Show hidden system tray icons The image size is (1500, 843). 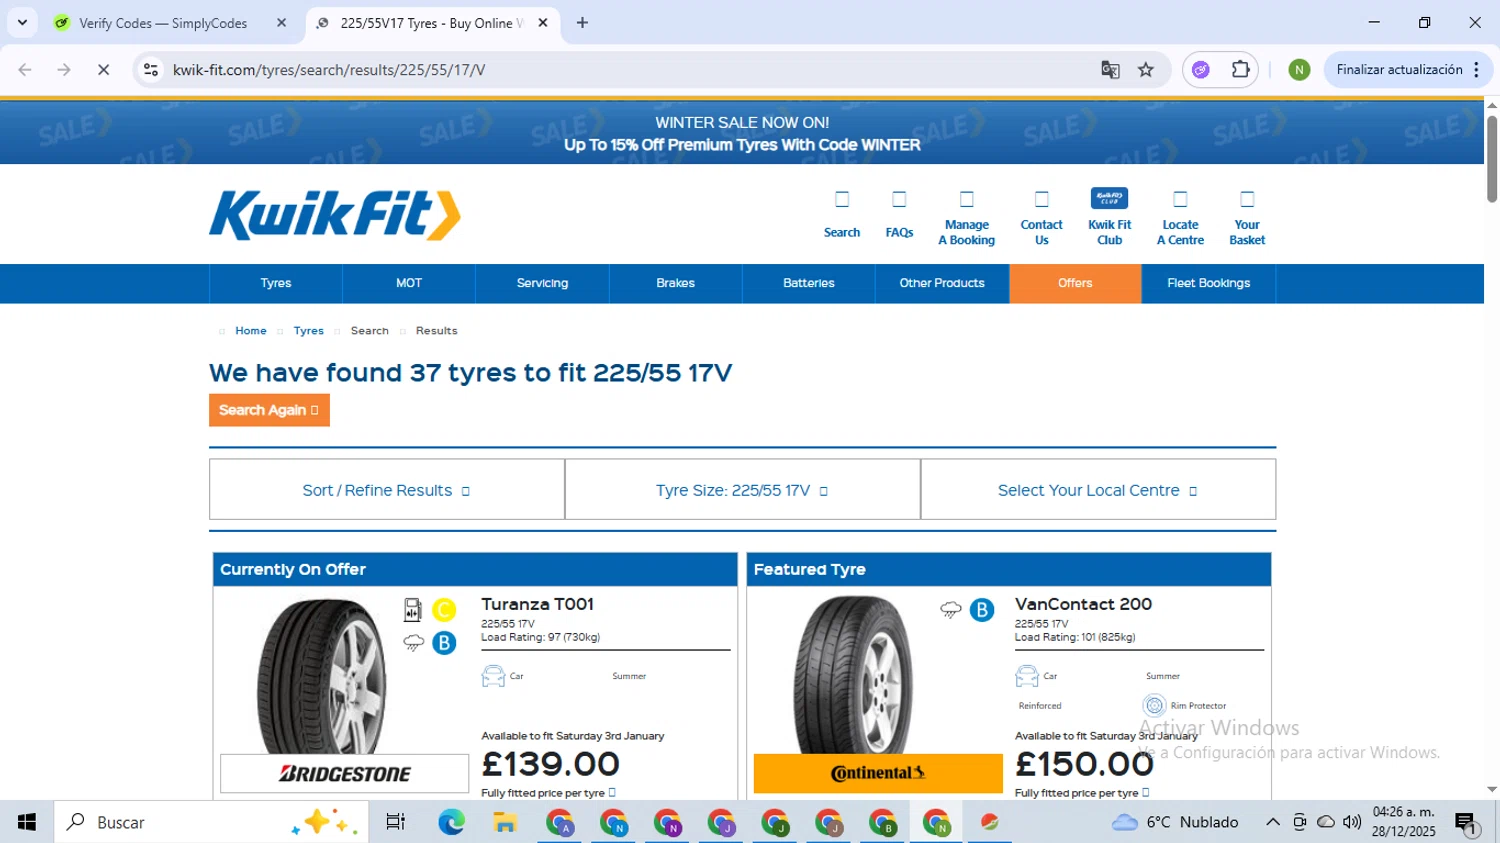(x=1272, y=822)
